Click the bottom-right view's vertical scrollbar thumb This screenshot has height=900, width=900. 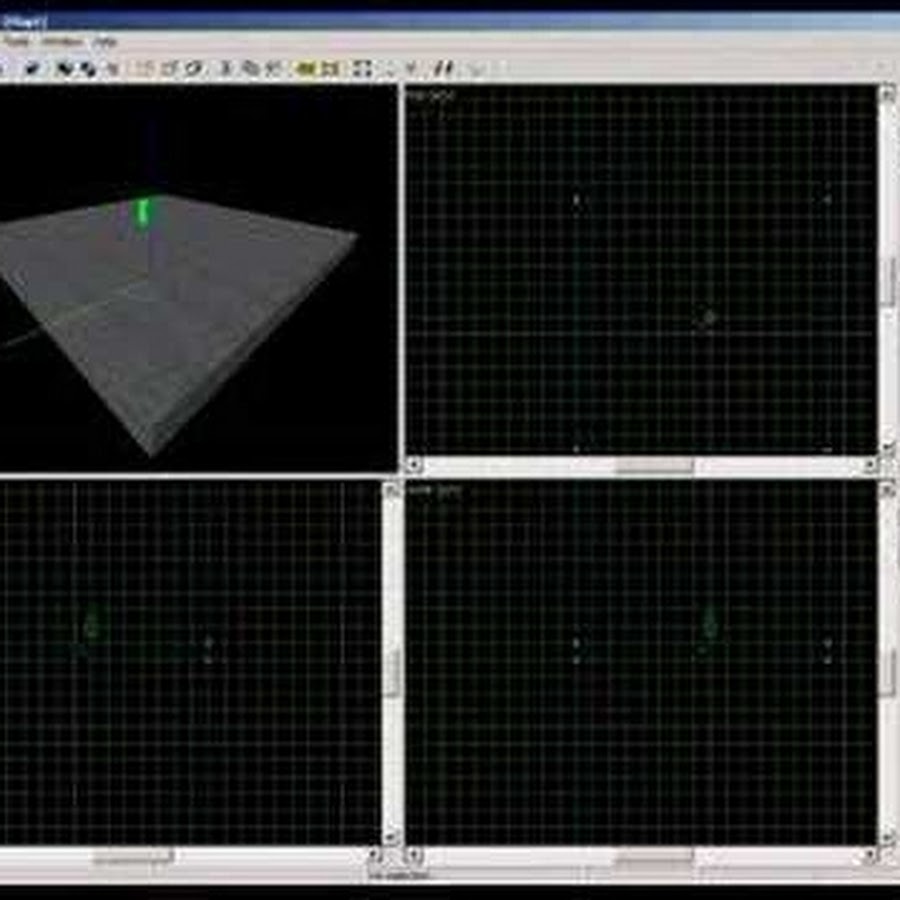(887, 672)
